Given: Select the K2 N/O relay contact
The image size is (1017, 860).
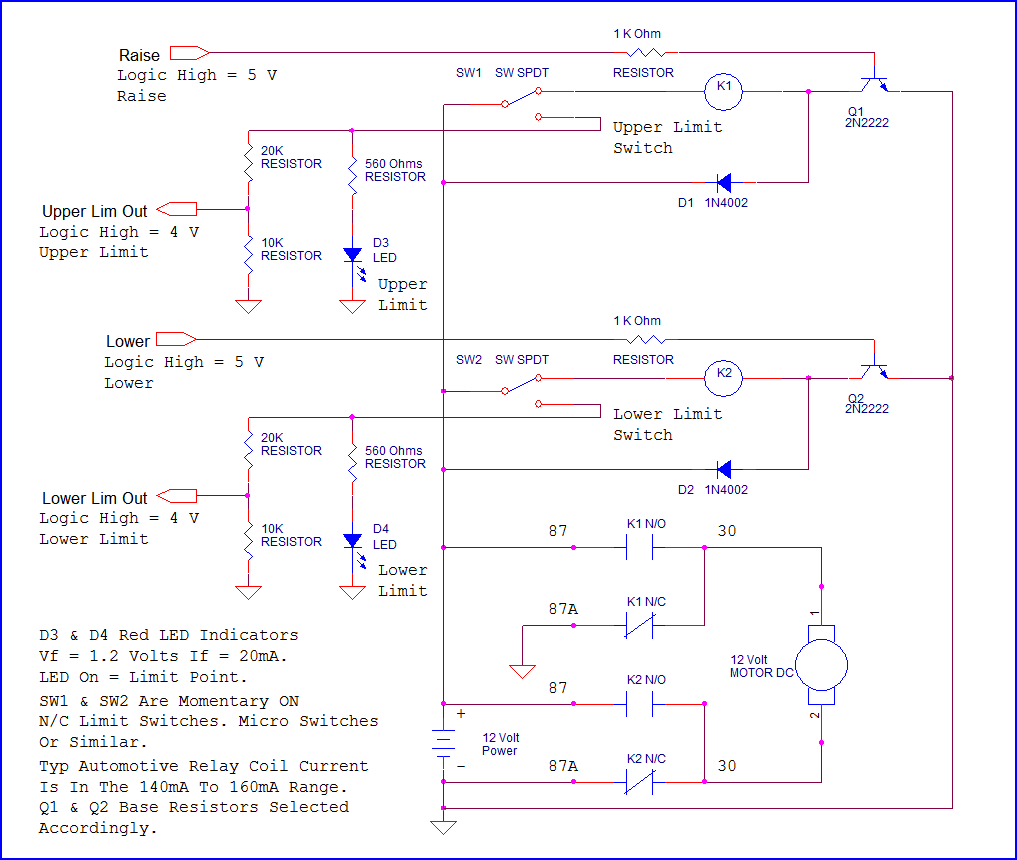Looking at the screenshot, I should 640,704.
